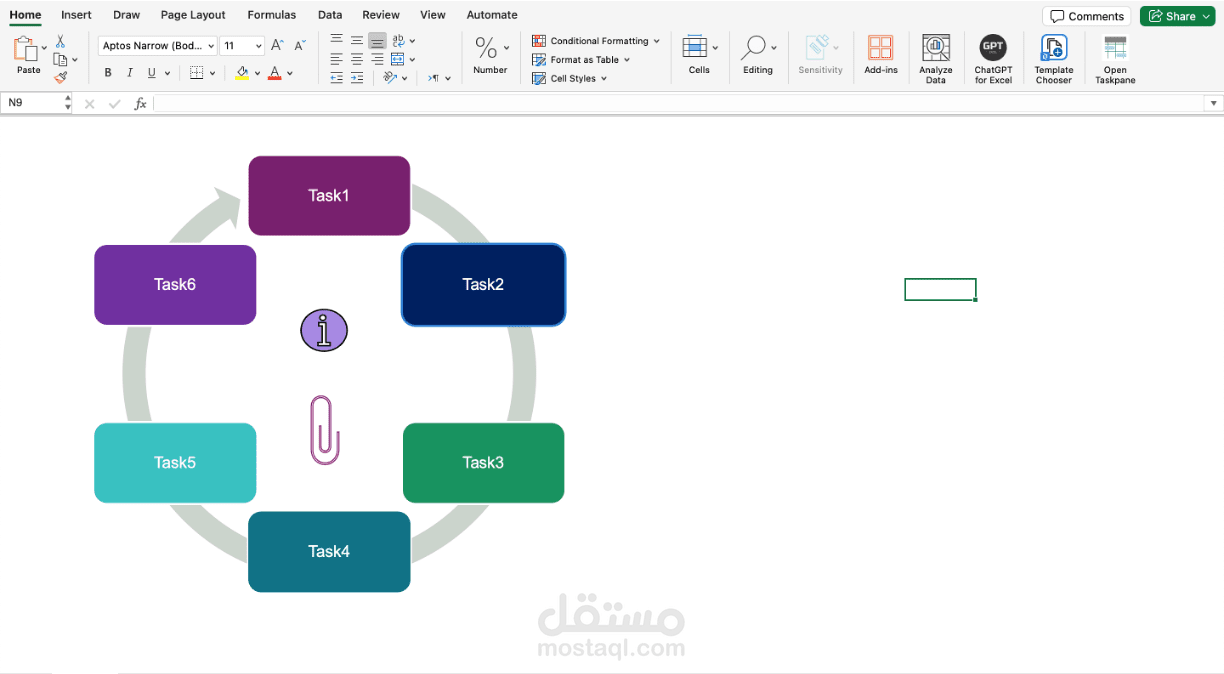Screen dimensions: 1224x674
Task: Open the Page Layout tab
Action: click(193, 15)
